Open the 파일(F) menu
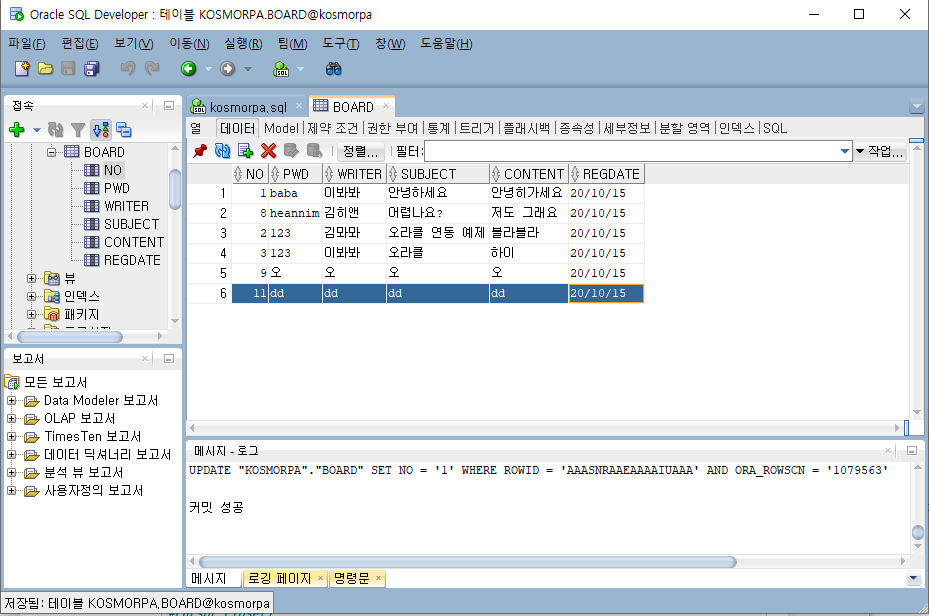The image size is (929, 616). (27, 44)
